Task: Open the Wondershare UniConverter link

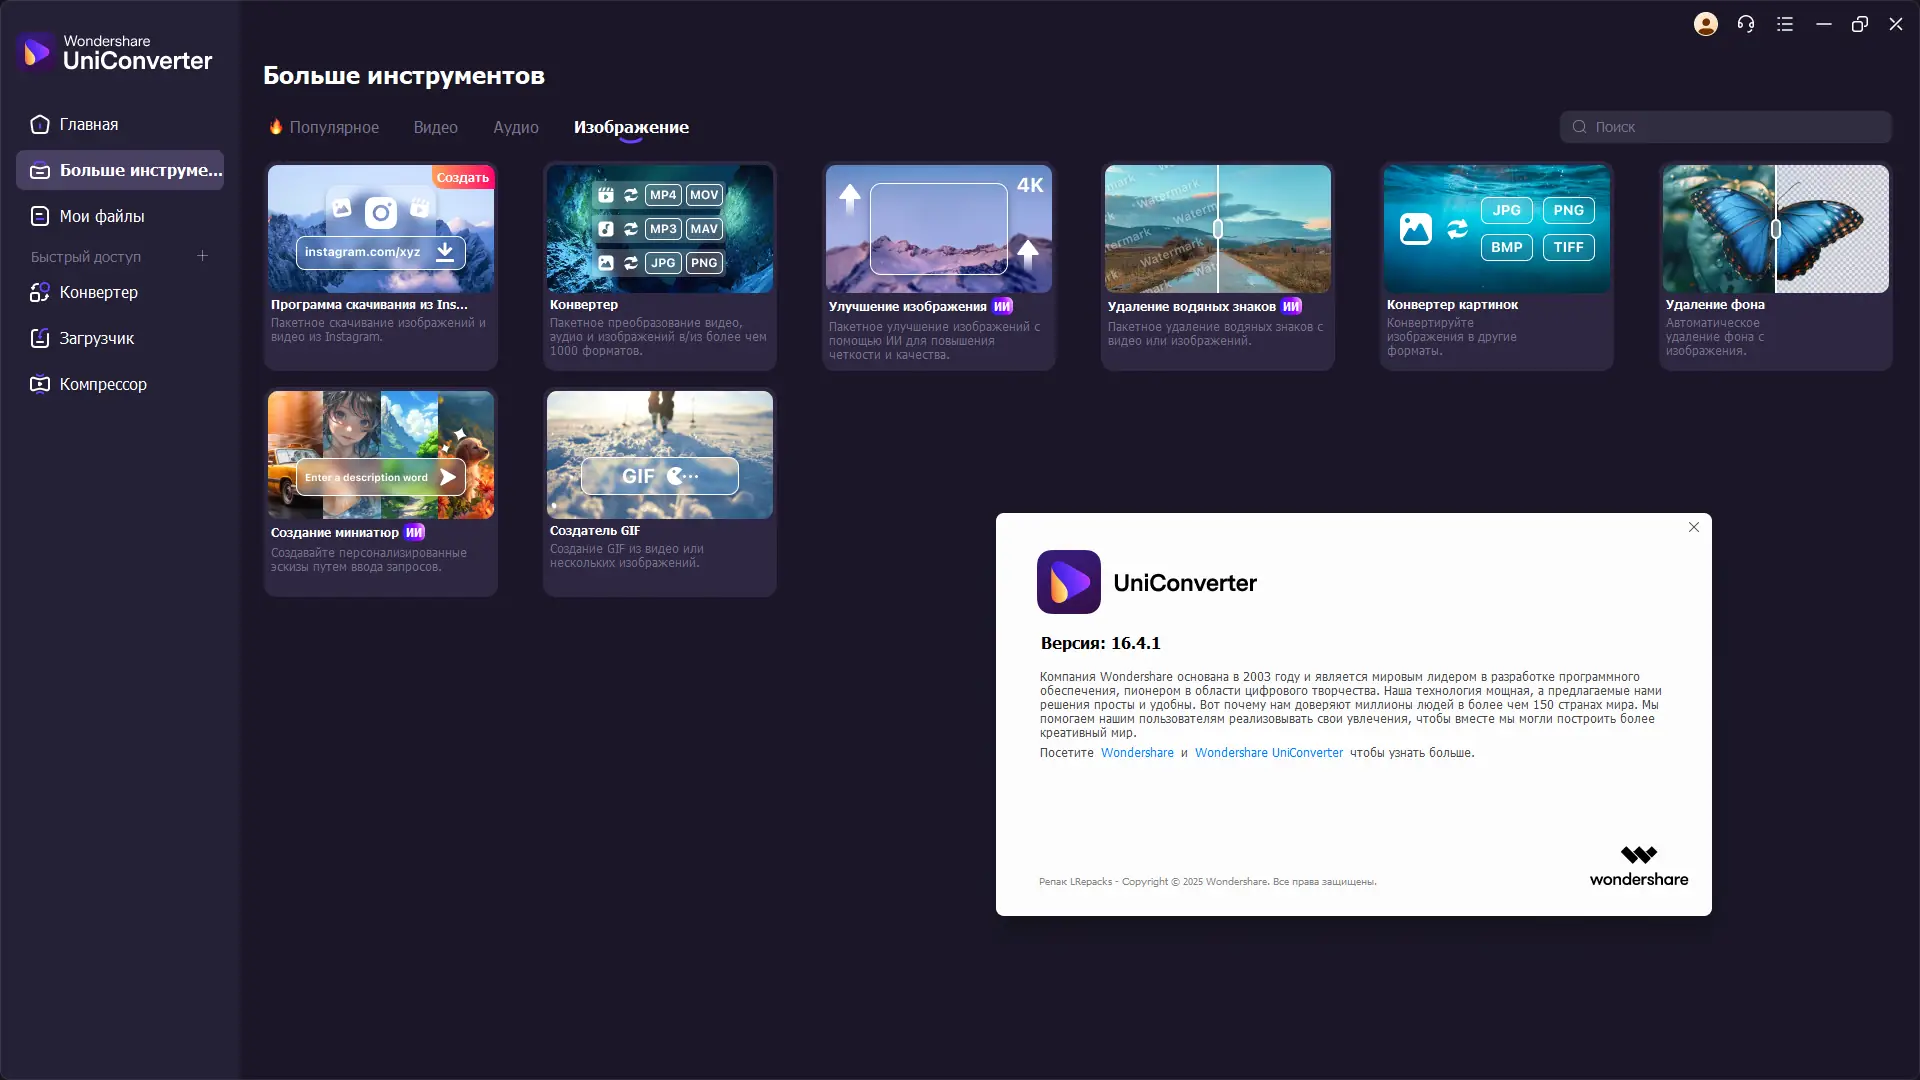Action: [x=1268, y=753]
